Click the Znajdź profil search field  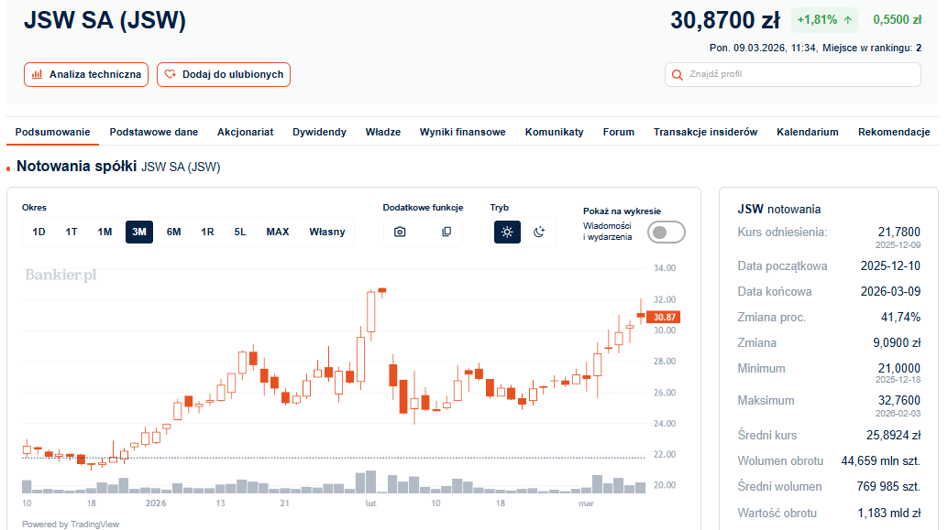pyautogui.click(x=793, y=74)
